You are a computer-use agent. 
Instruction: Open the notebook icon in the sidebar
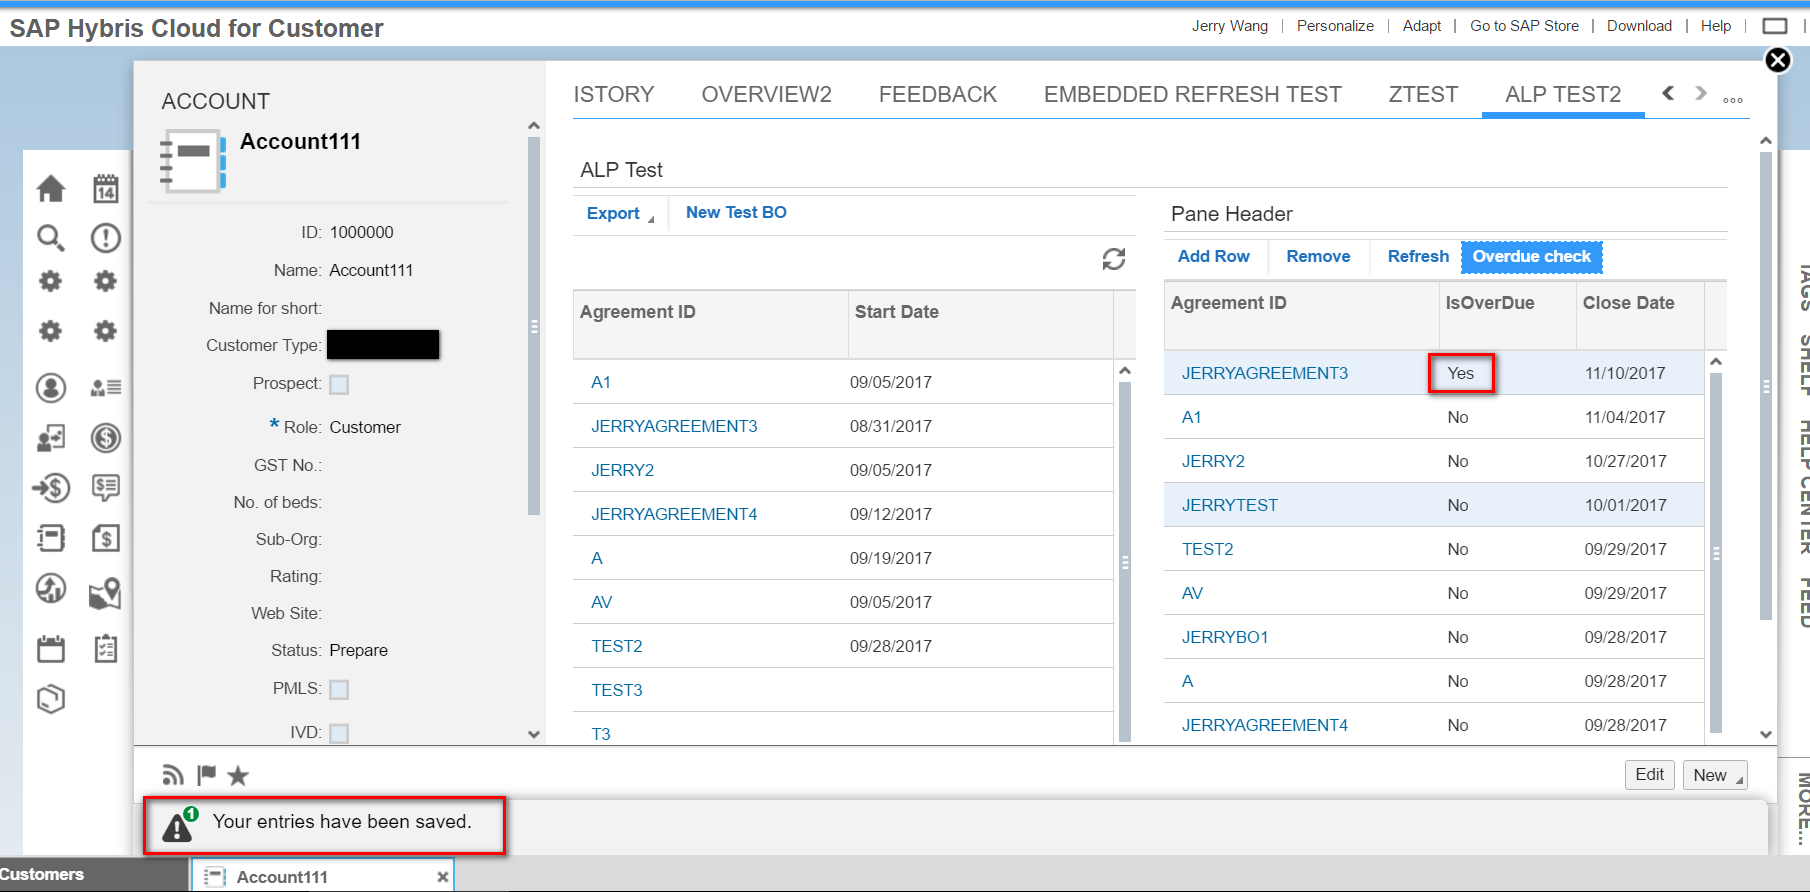51,538
